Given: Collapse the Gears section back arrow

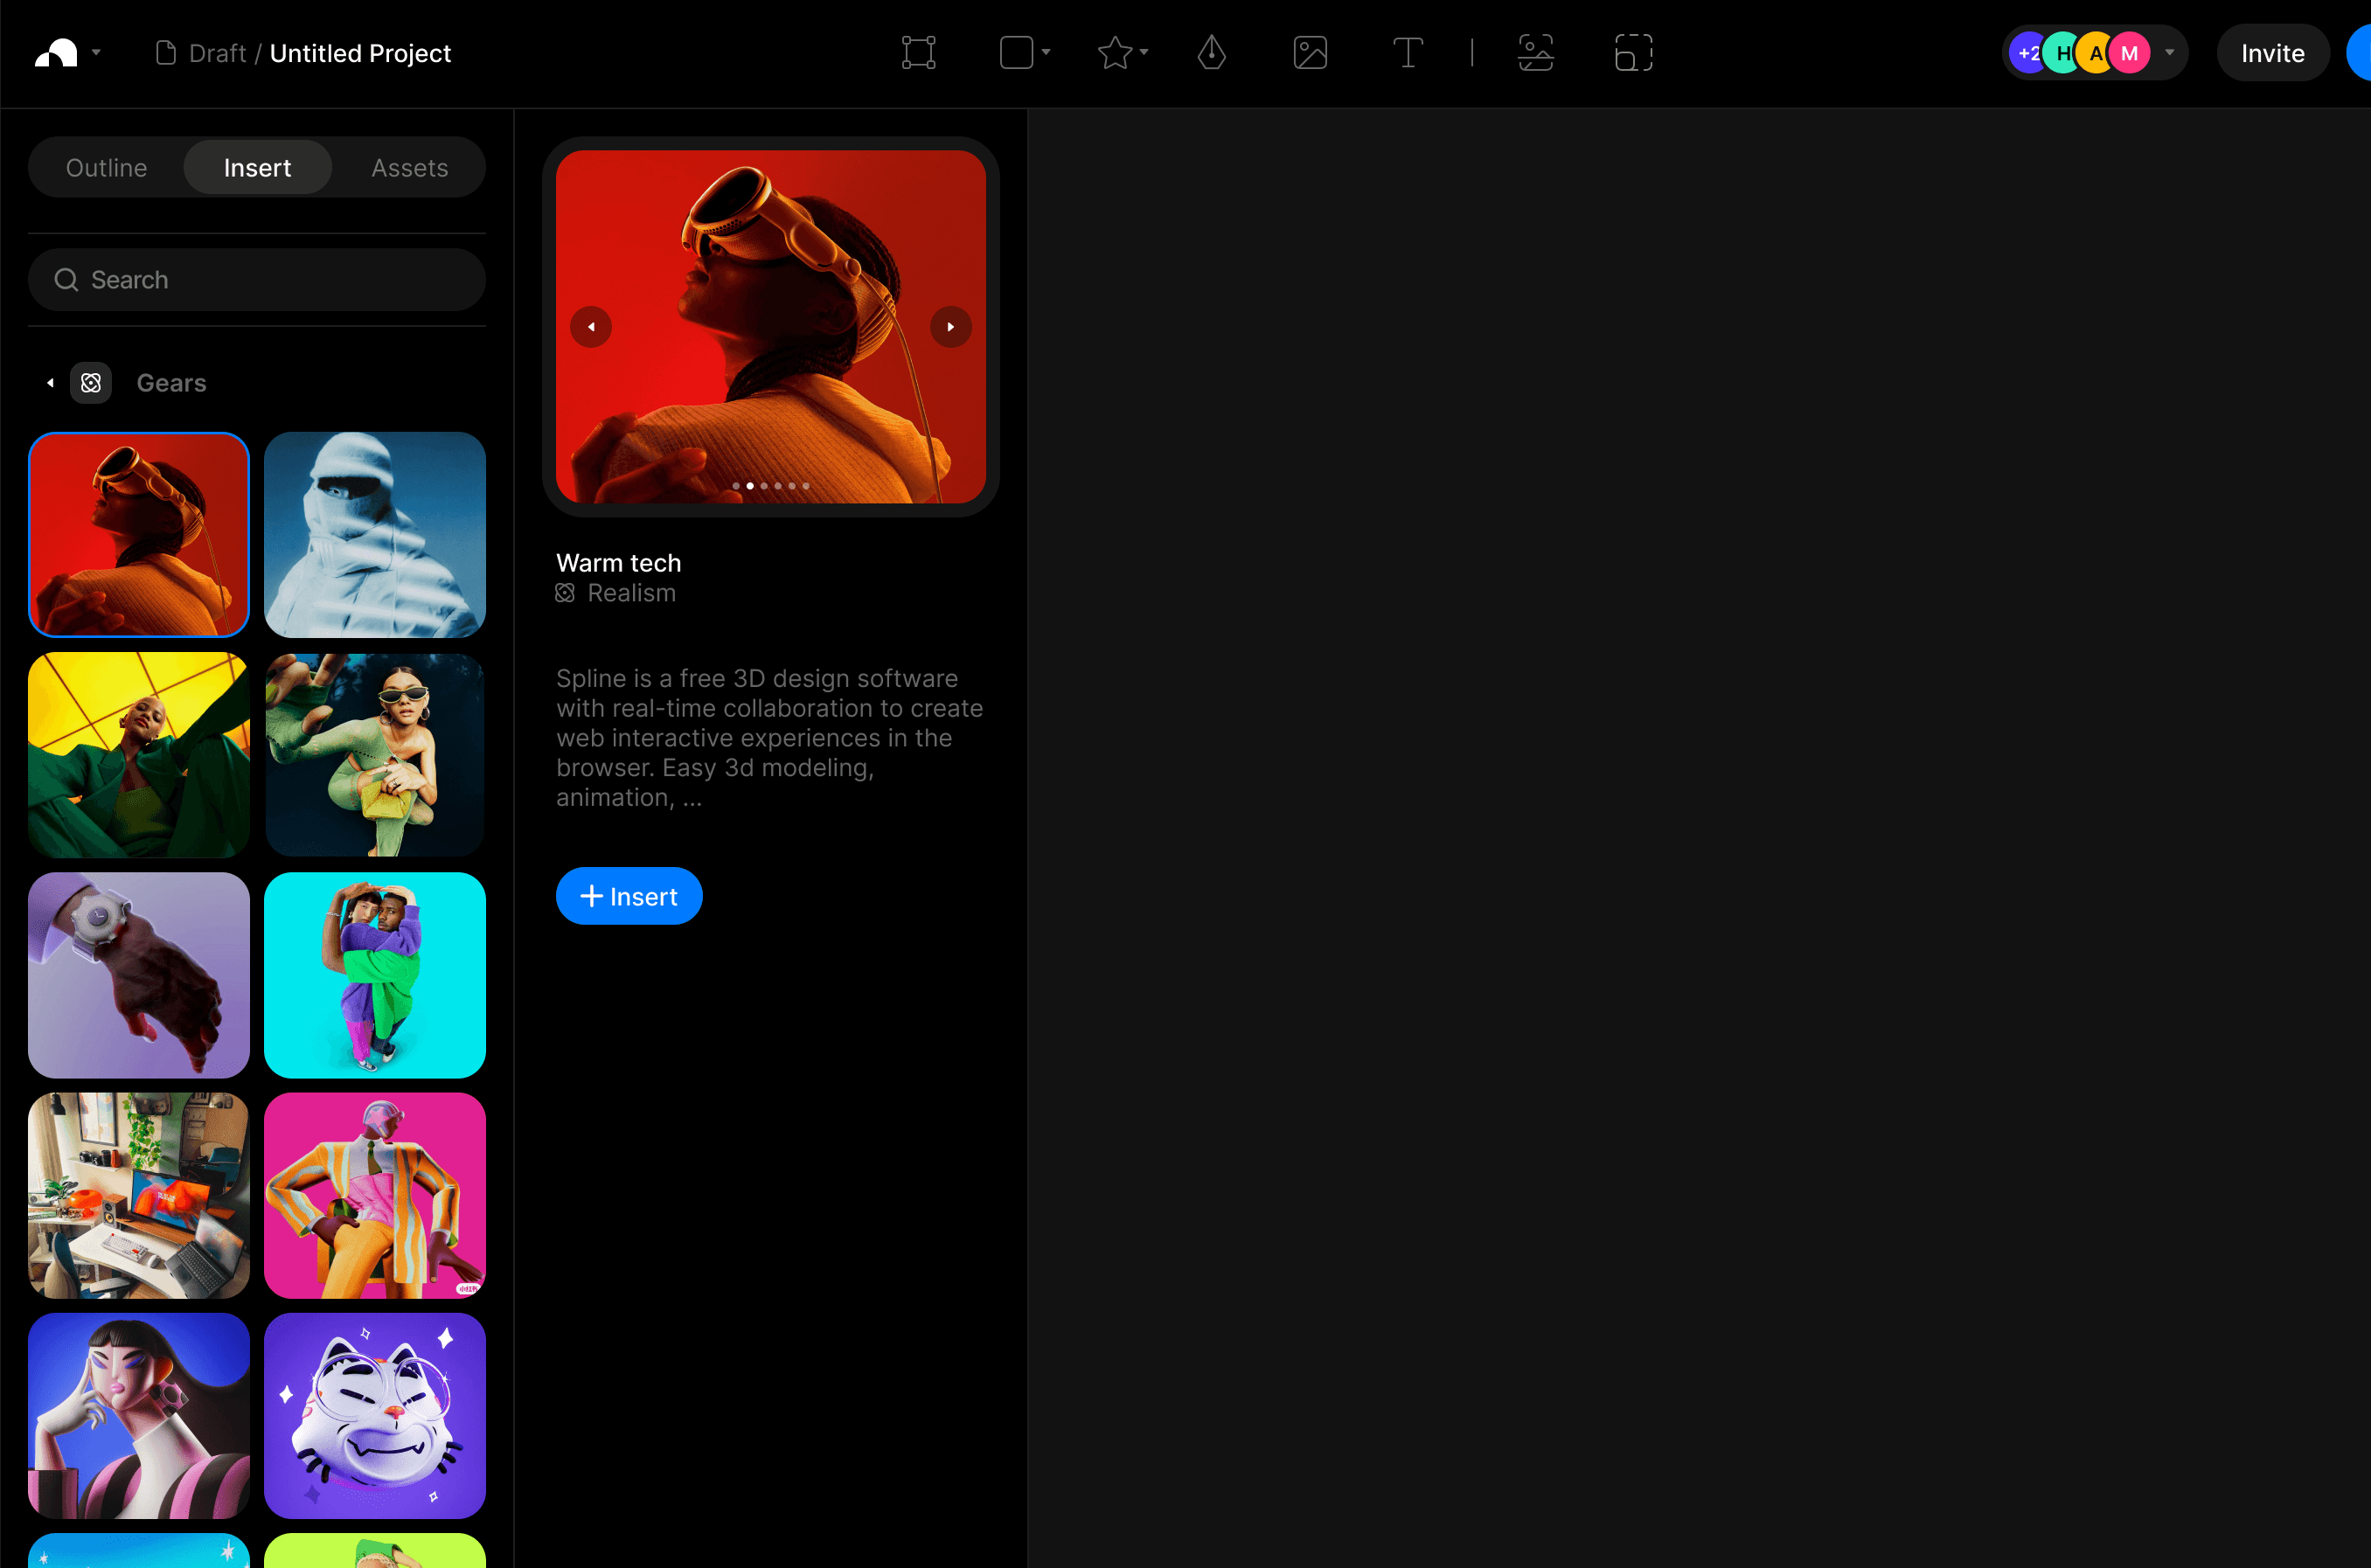Looking at the screenshot, I should click(x=50, y=383).
